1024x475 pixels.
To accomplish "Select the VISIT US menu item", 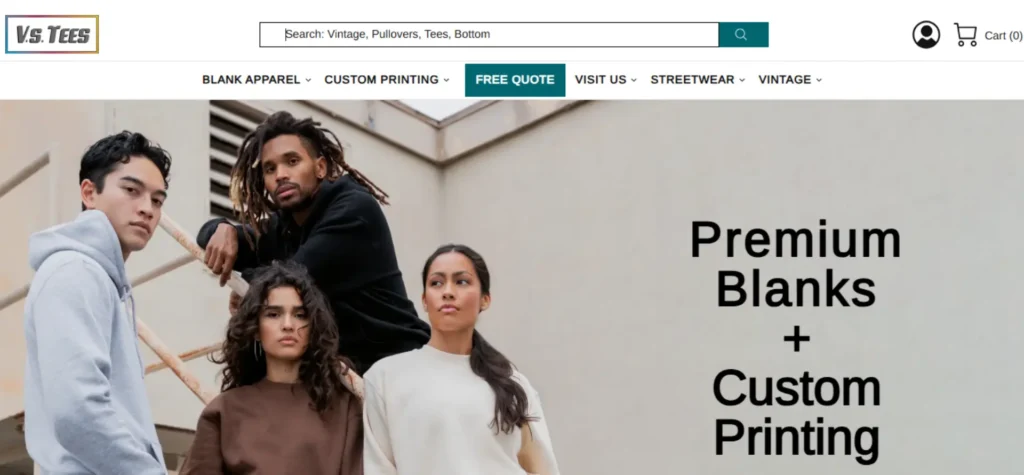I will (x=600, y=80).
